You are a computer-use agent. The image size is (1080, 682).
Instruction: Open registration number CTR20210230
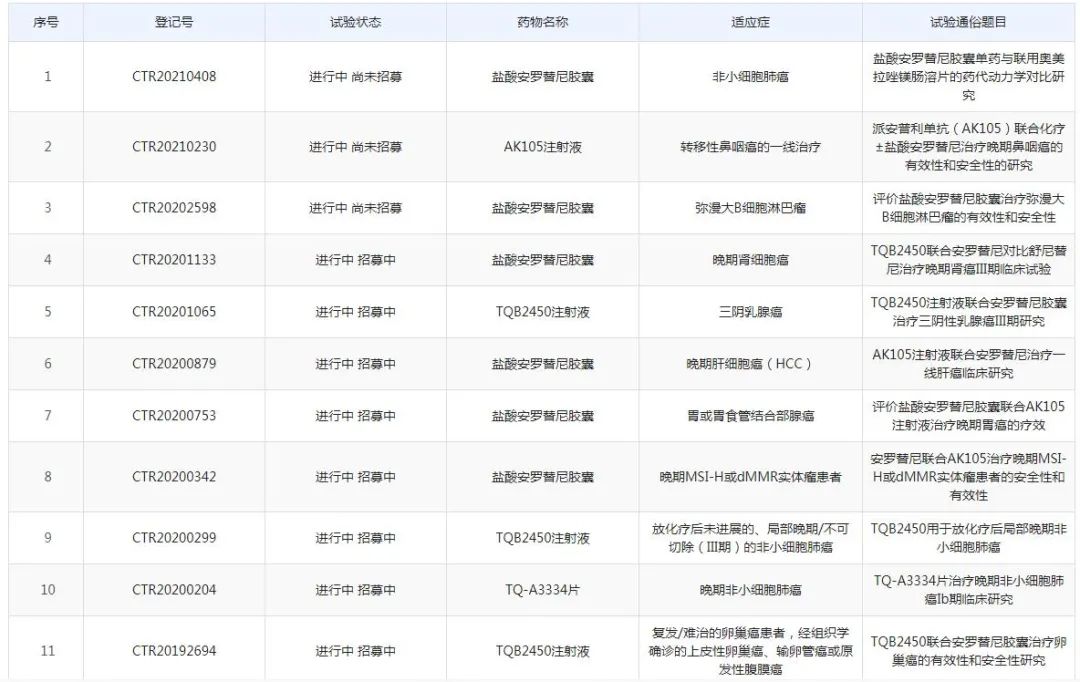(x=174, y=147)
